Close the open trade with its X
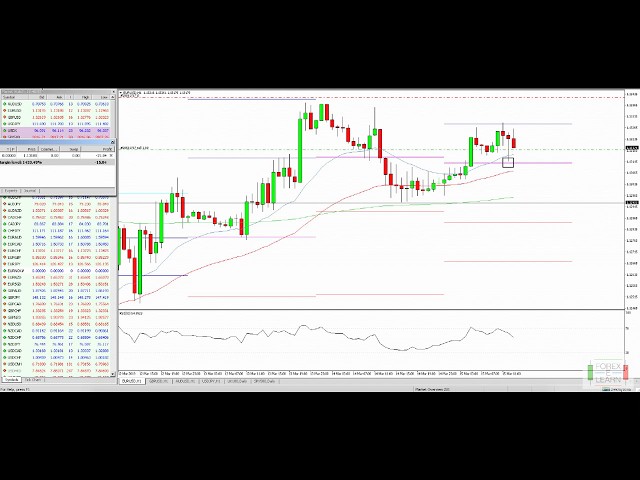Screen dimensions: 640x480 [111, 155]
